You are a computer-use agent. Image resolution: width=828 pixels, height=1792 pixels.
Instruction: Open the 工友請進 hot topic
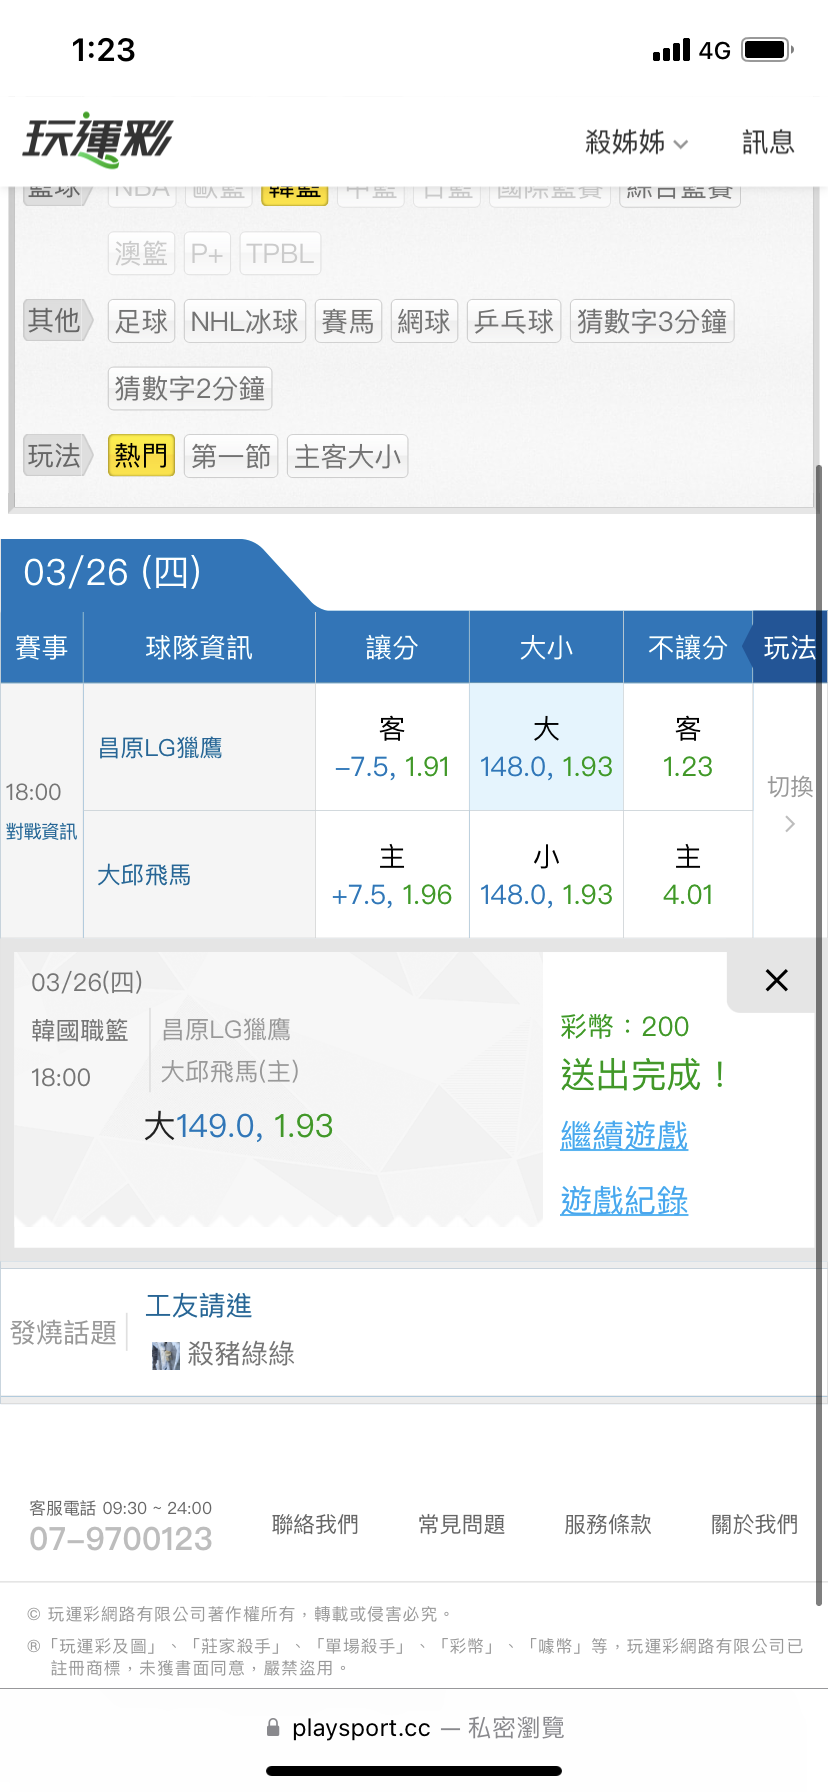click(199, 1306)
